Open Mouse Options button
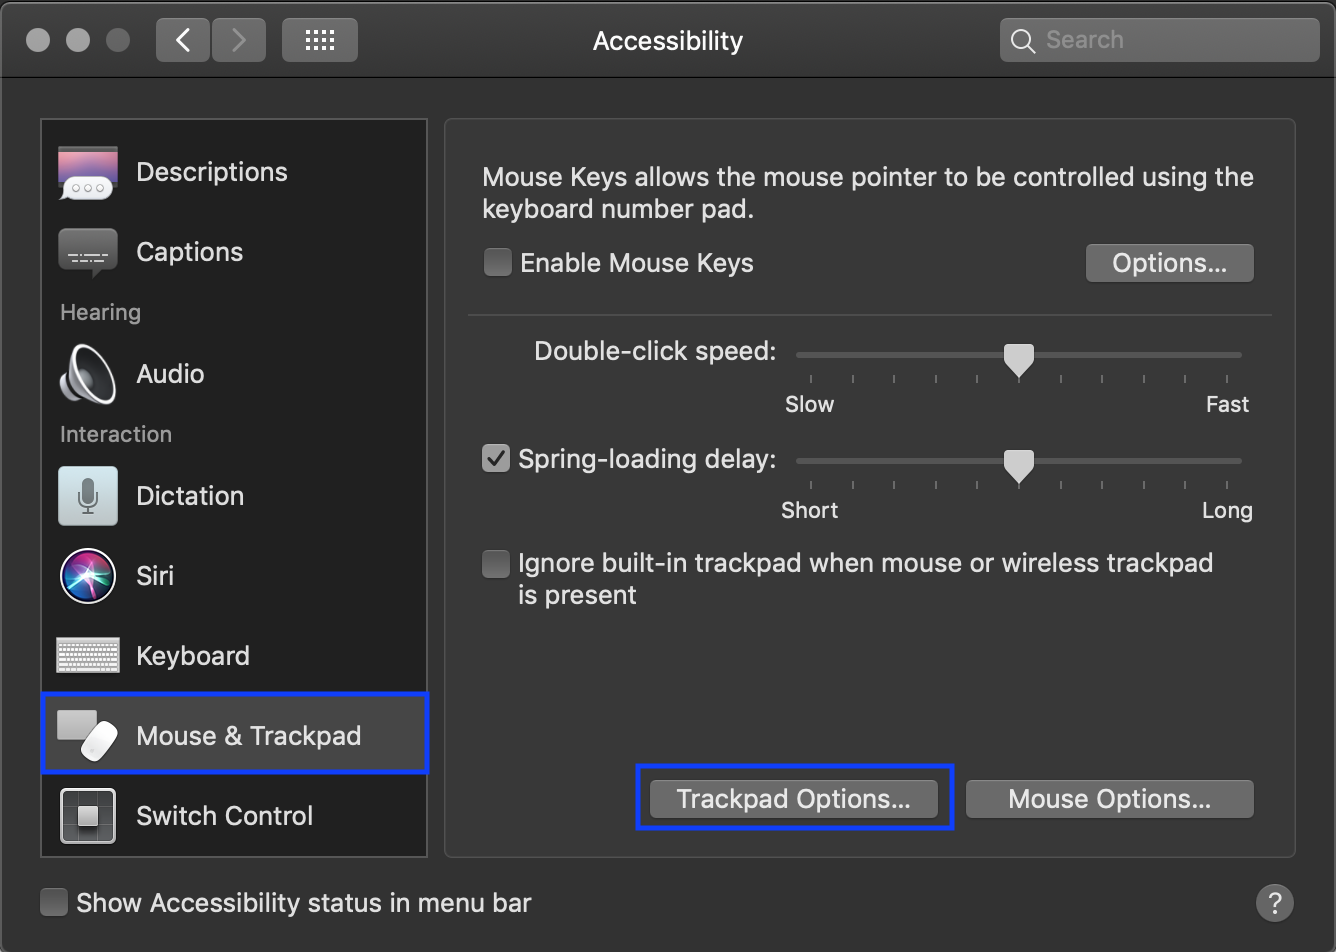The width and height of the screenshot is (1336, 952). pyautogui.click(x=1108, y=799)
